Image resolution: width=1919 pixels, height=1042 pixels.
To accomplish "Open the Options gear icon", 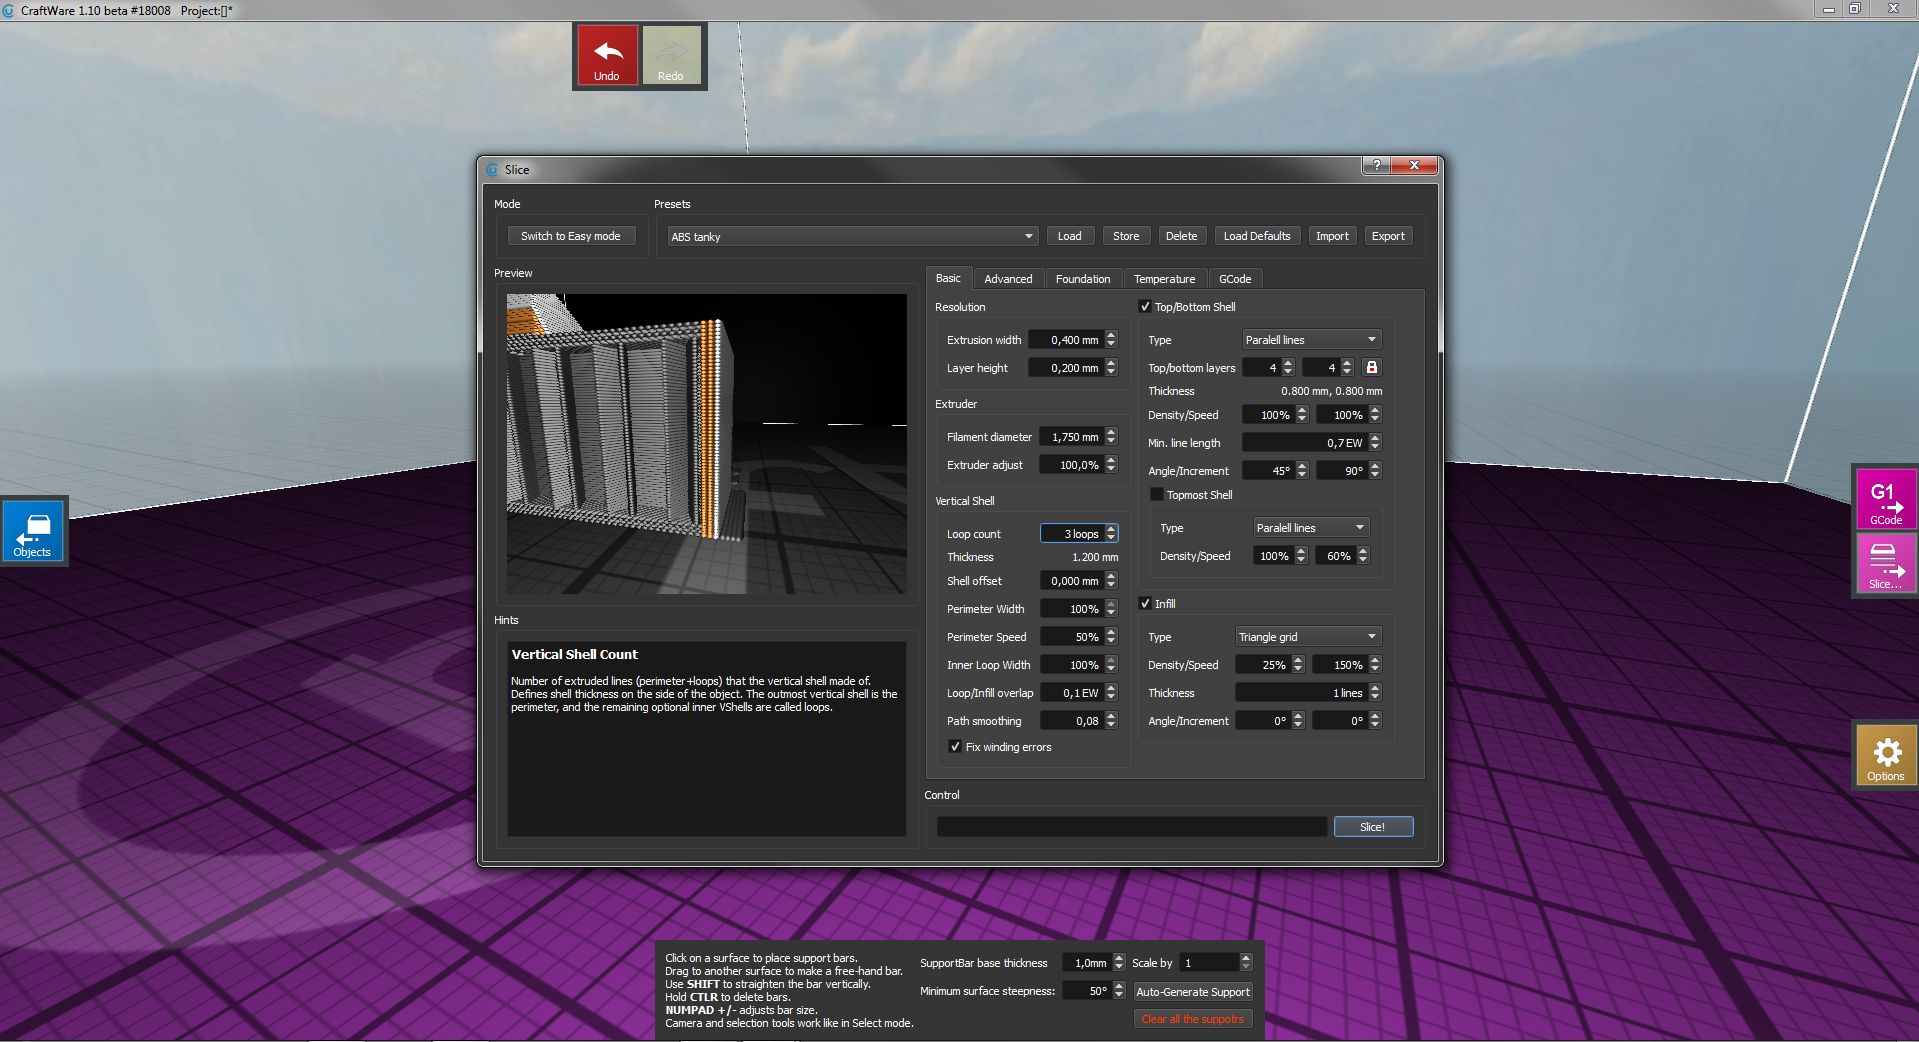I will [x=1885, y=757].
